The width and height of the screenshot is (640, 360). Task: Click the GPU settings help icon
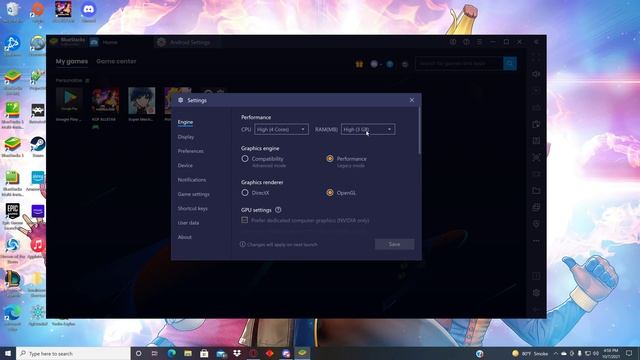click(x=278, y=210)
